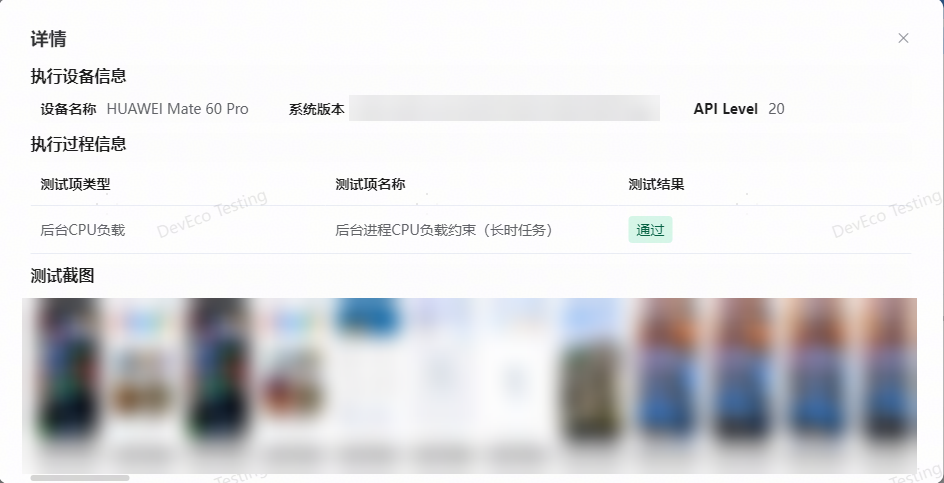Click the API Level value 20
Viewport: 944px width, 483px height.
(777, 109)
